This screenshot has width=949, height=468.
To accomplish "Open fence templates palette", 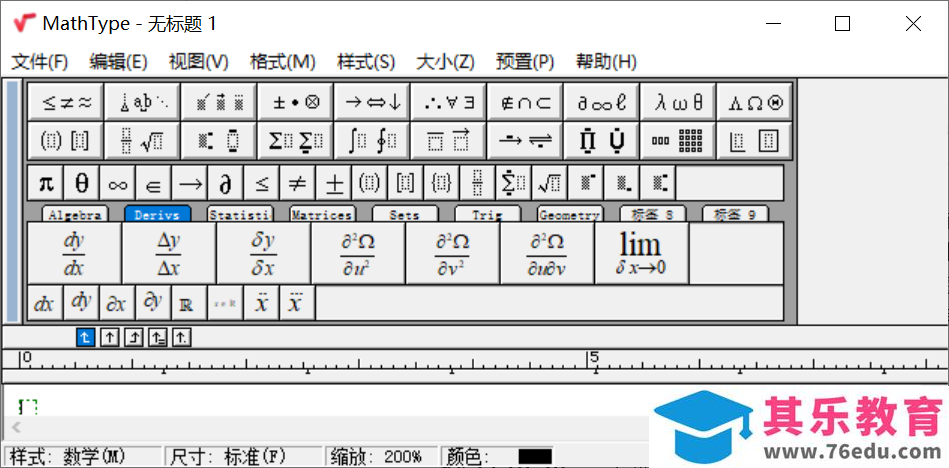I will [66, 141].
